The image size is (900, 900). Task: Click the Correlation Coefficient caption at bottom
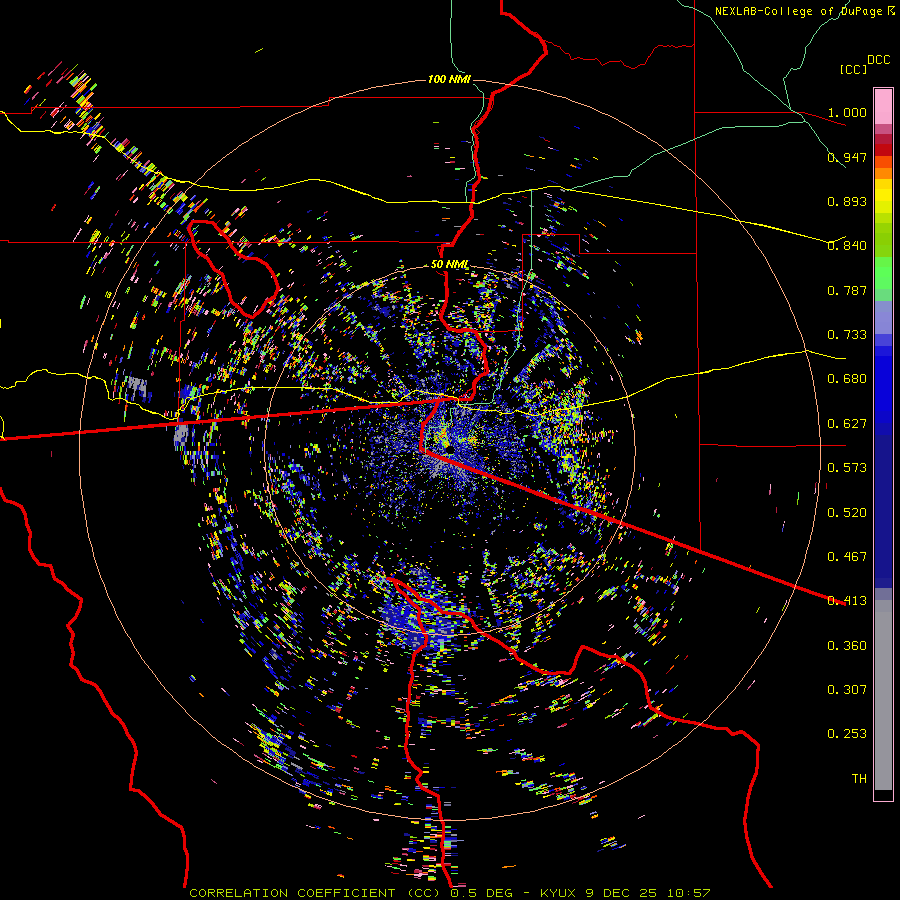(x=450, y=893)
